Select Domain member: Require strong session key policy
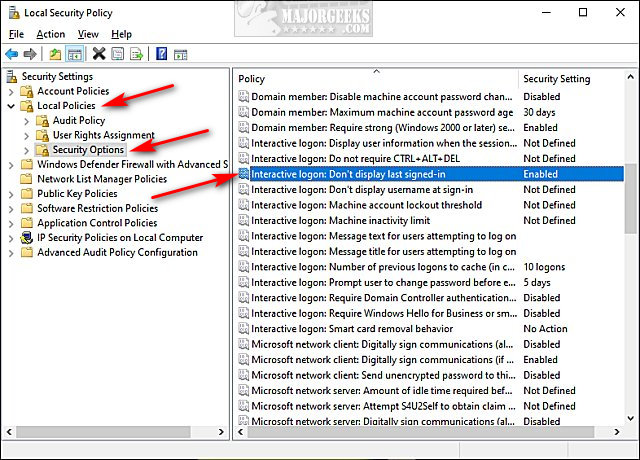 point(430,127)
